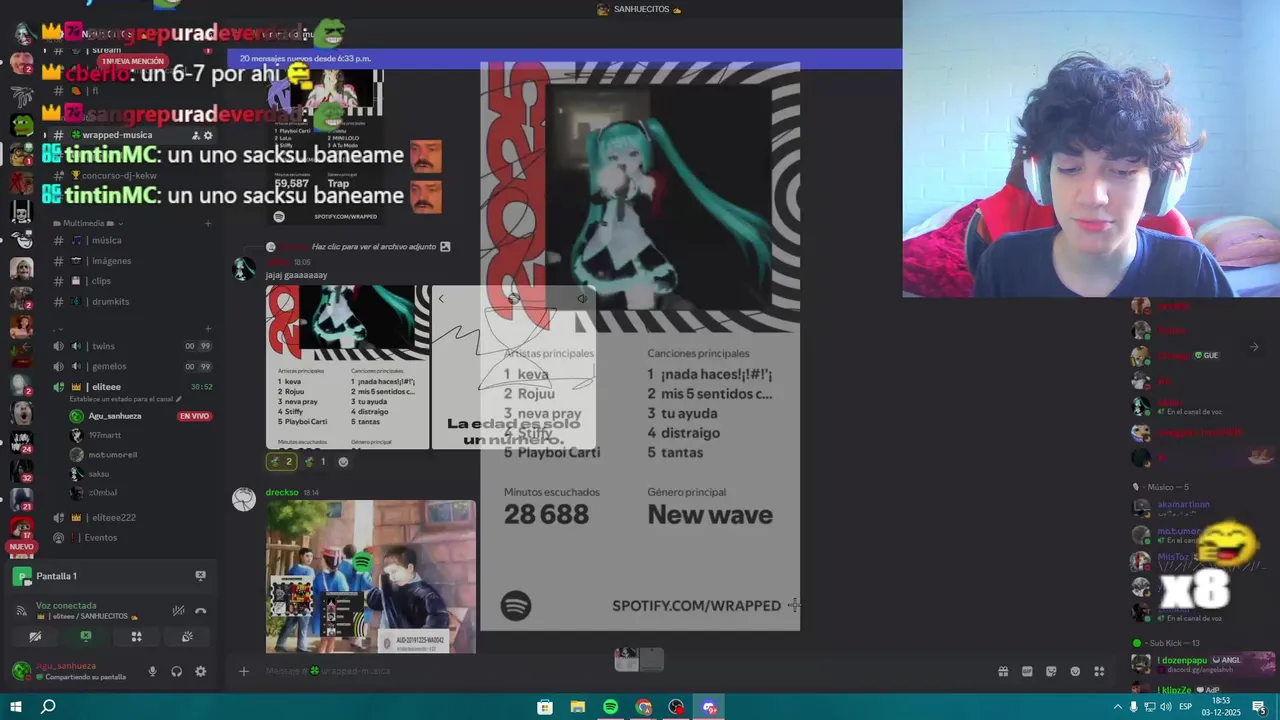Jump via 1 NUEVA MENCIÓN pill

133,62
